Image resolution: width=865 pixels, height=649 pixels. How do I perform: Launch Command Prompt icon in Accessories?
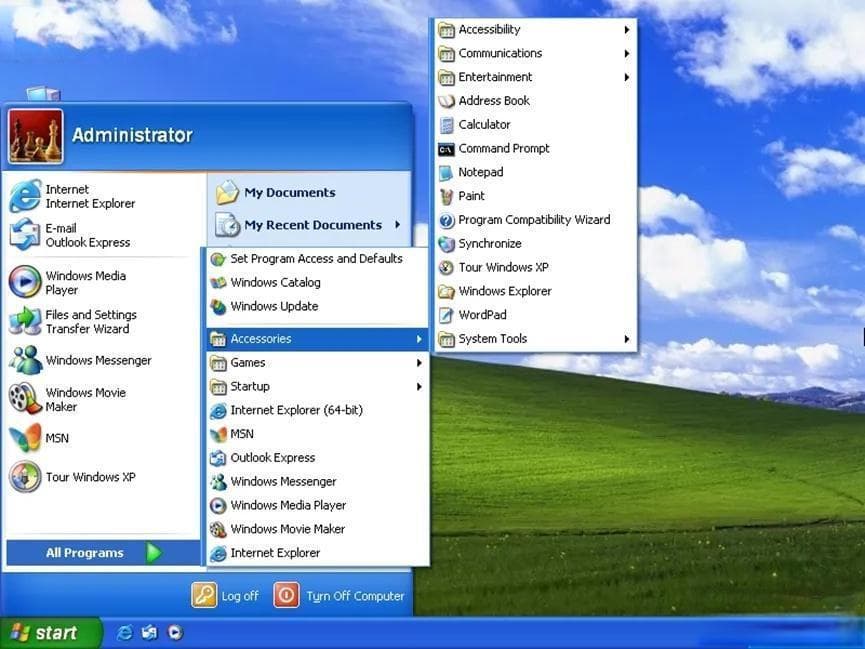[x=446, y=149]
